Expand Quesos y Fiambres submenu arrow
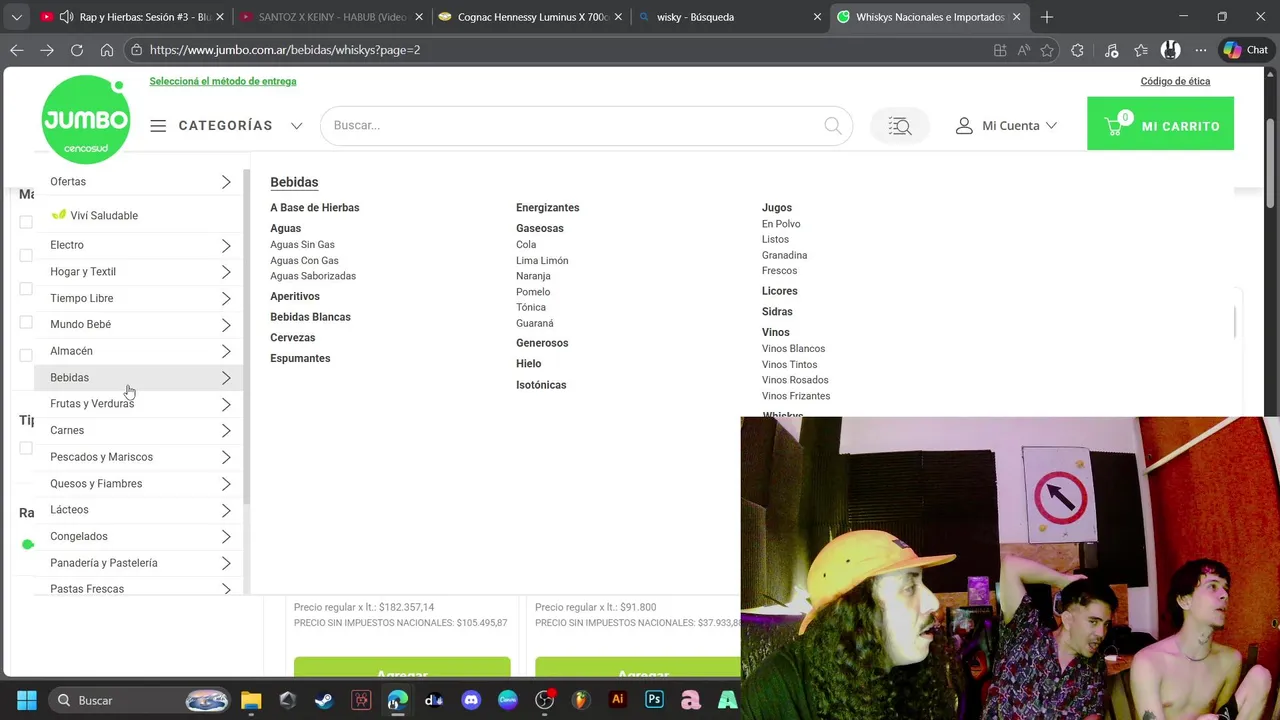 click(226, 484)
